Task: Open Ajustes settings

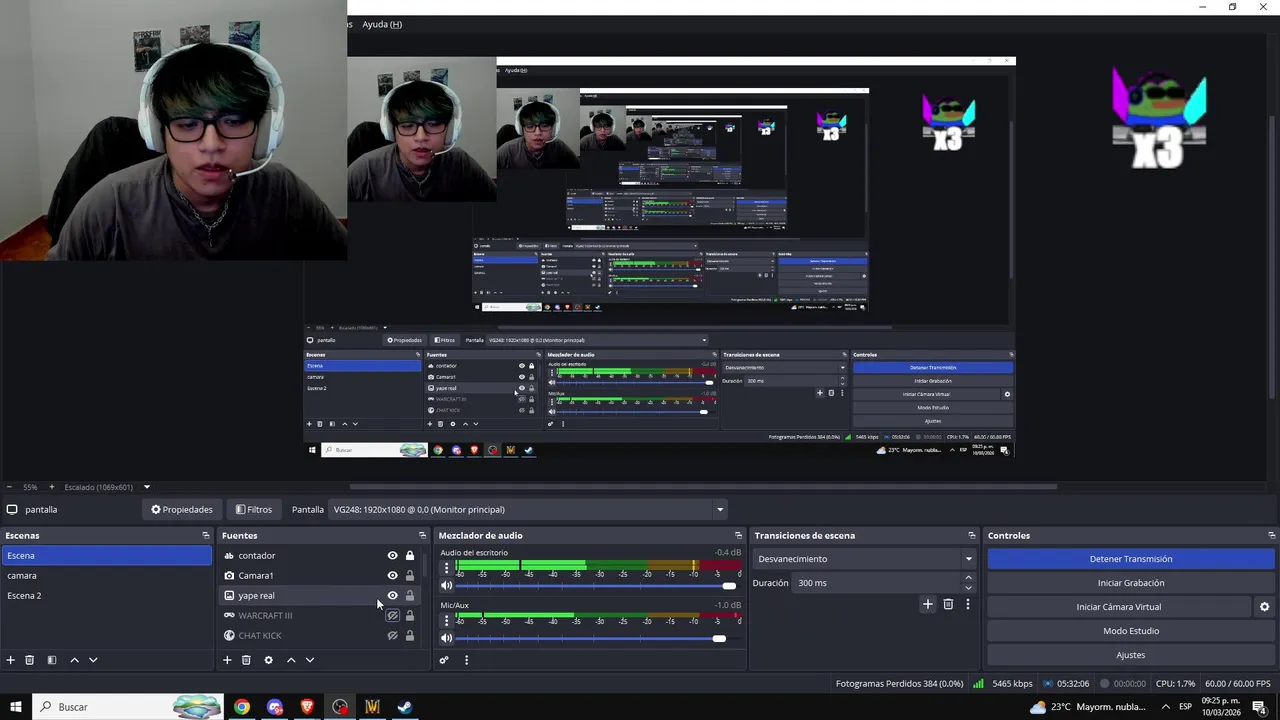Action: pos(1131,655)
